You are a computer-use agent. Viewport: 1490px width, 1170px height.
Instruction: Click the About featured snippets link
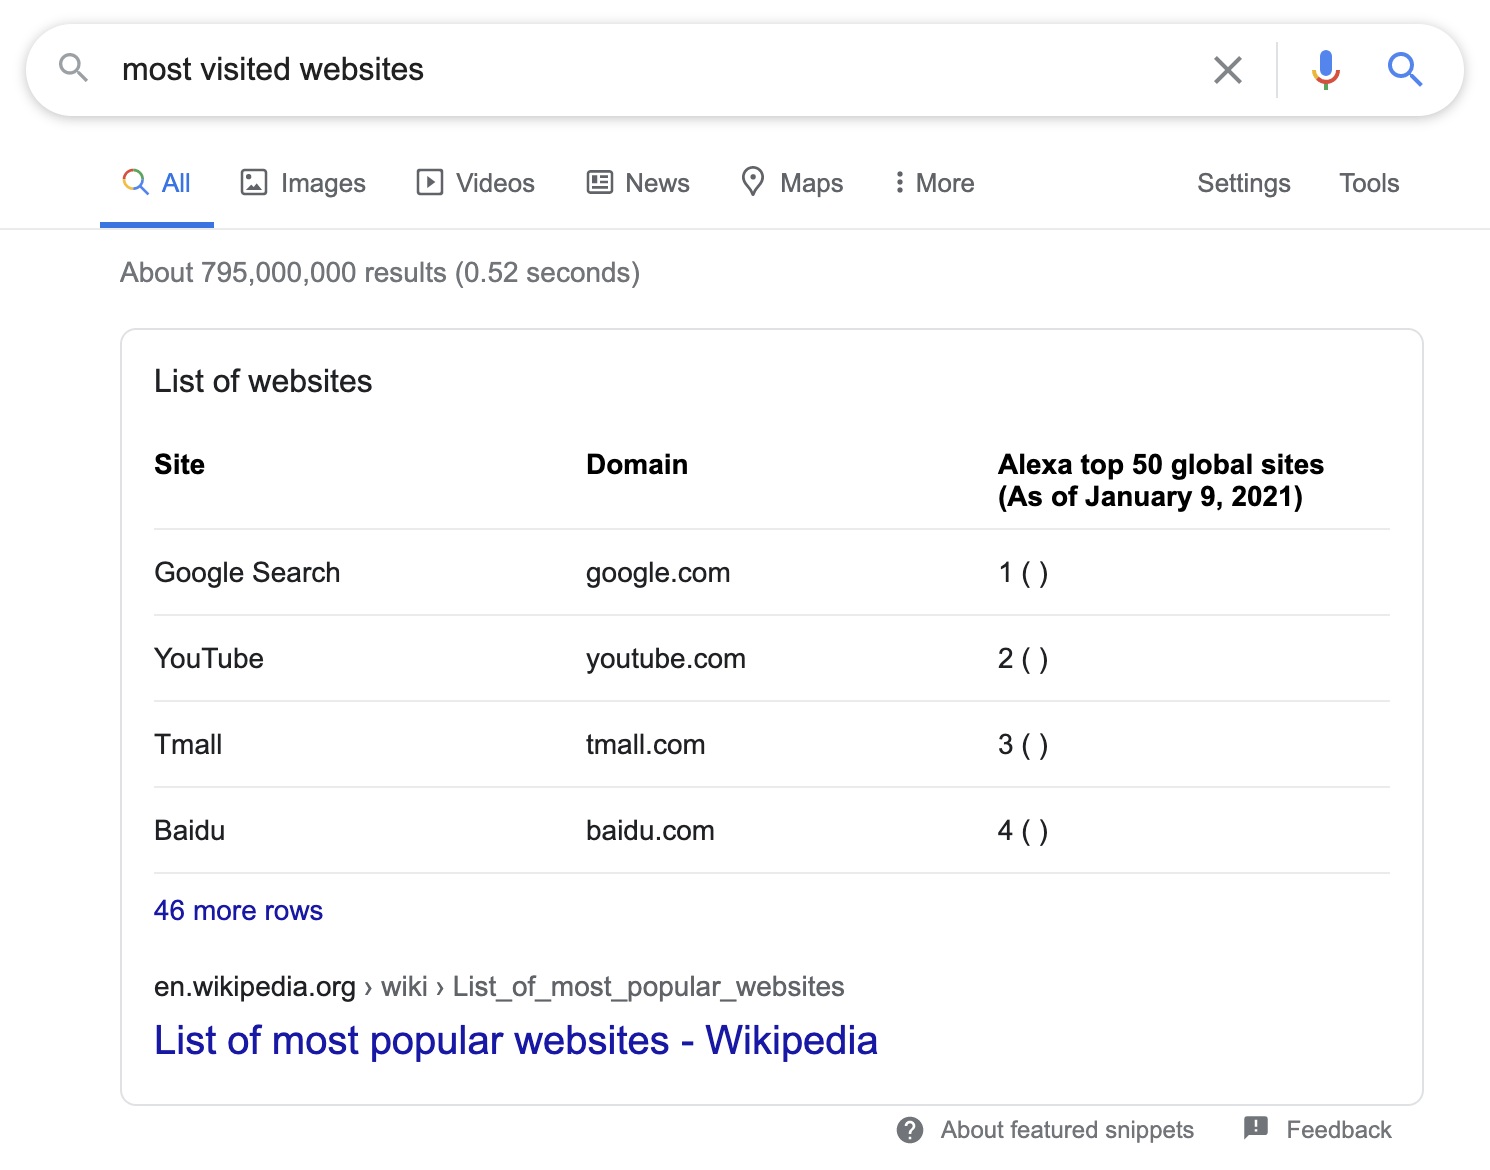click(1066, 1130)
